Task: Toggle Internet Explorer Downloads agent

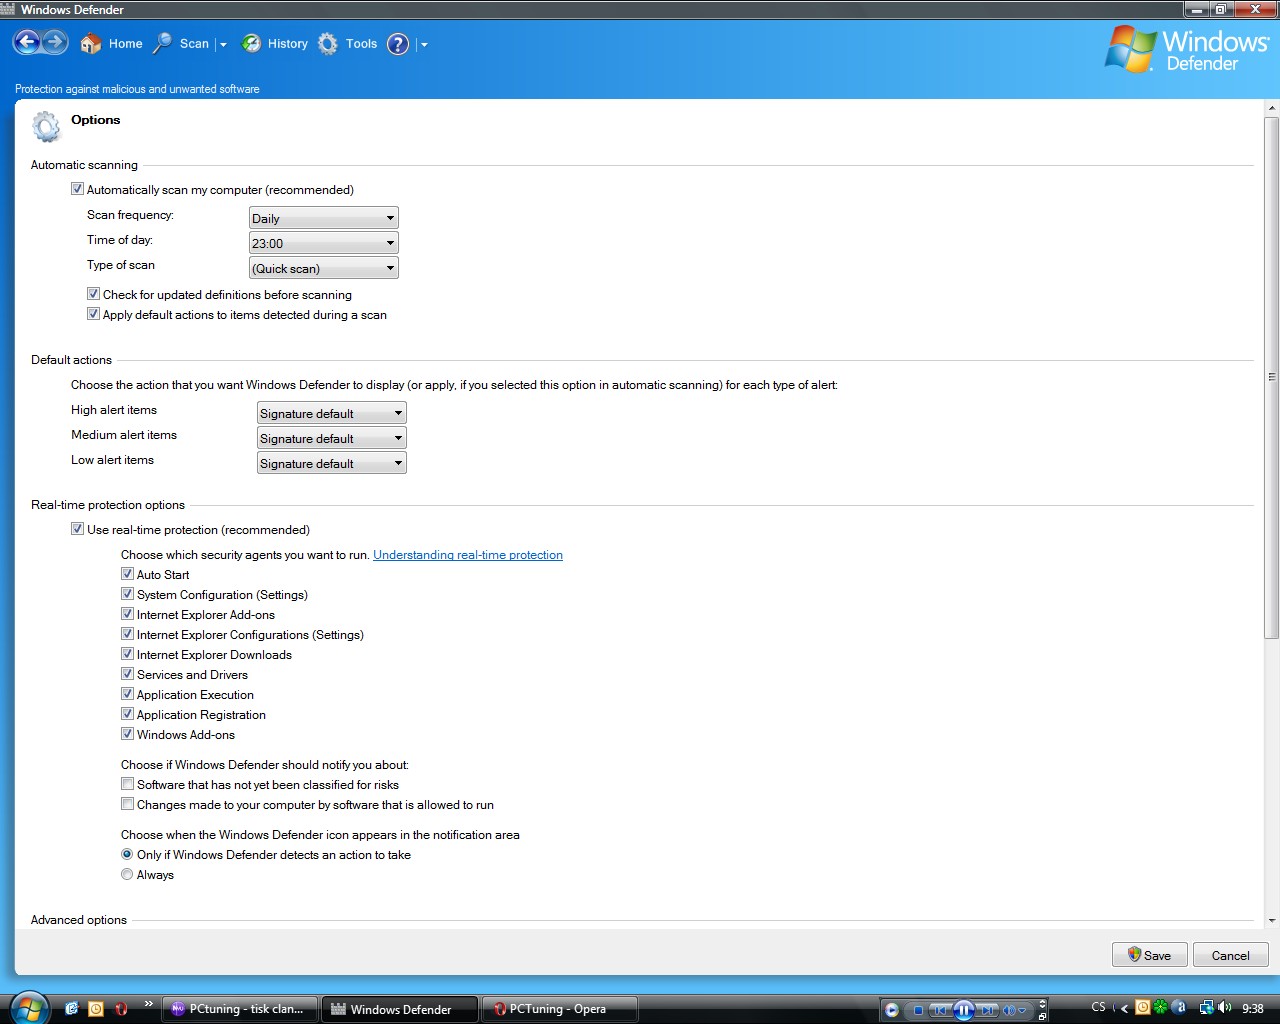Action: tap(127, 654)
